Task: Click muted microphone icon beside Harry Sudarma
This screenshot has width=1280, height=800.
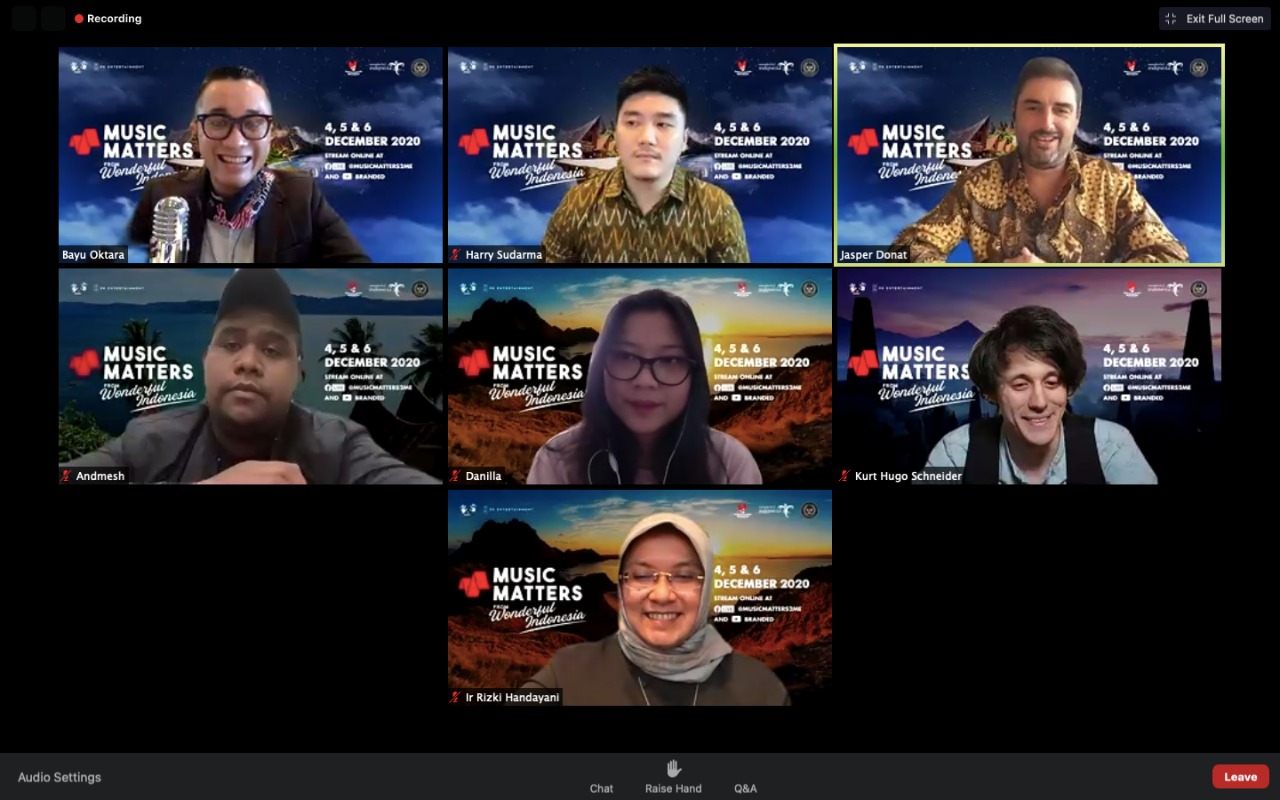Action: click(x=456, y=255)
